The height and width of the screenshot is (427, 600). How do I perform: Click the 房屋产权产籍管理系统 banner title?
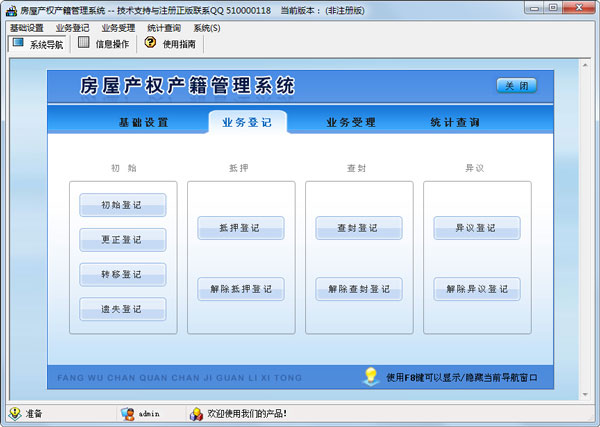(187, 85)
